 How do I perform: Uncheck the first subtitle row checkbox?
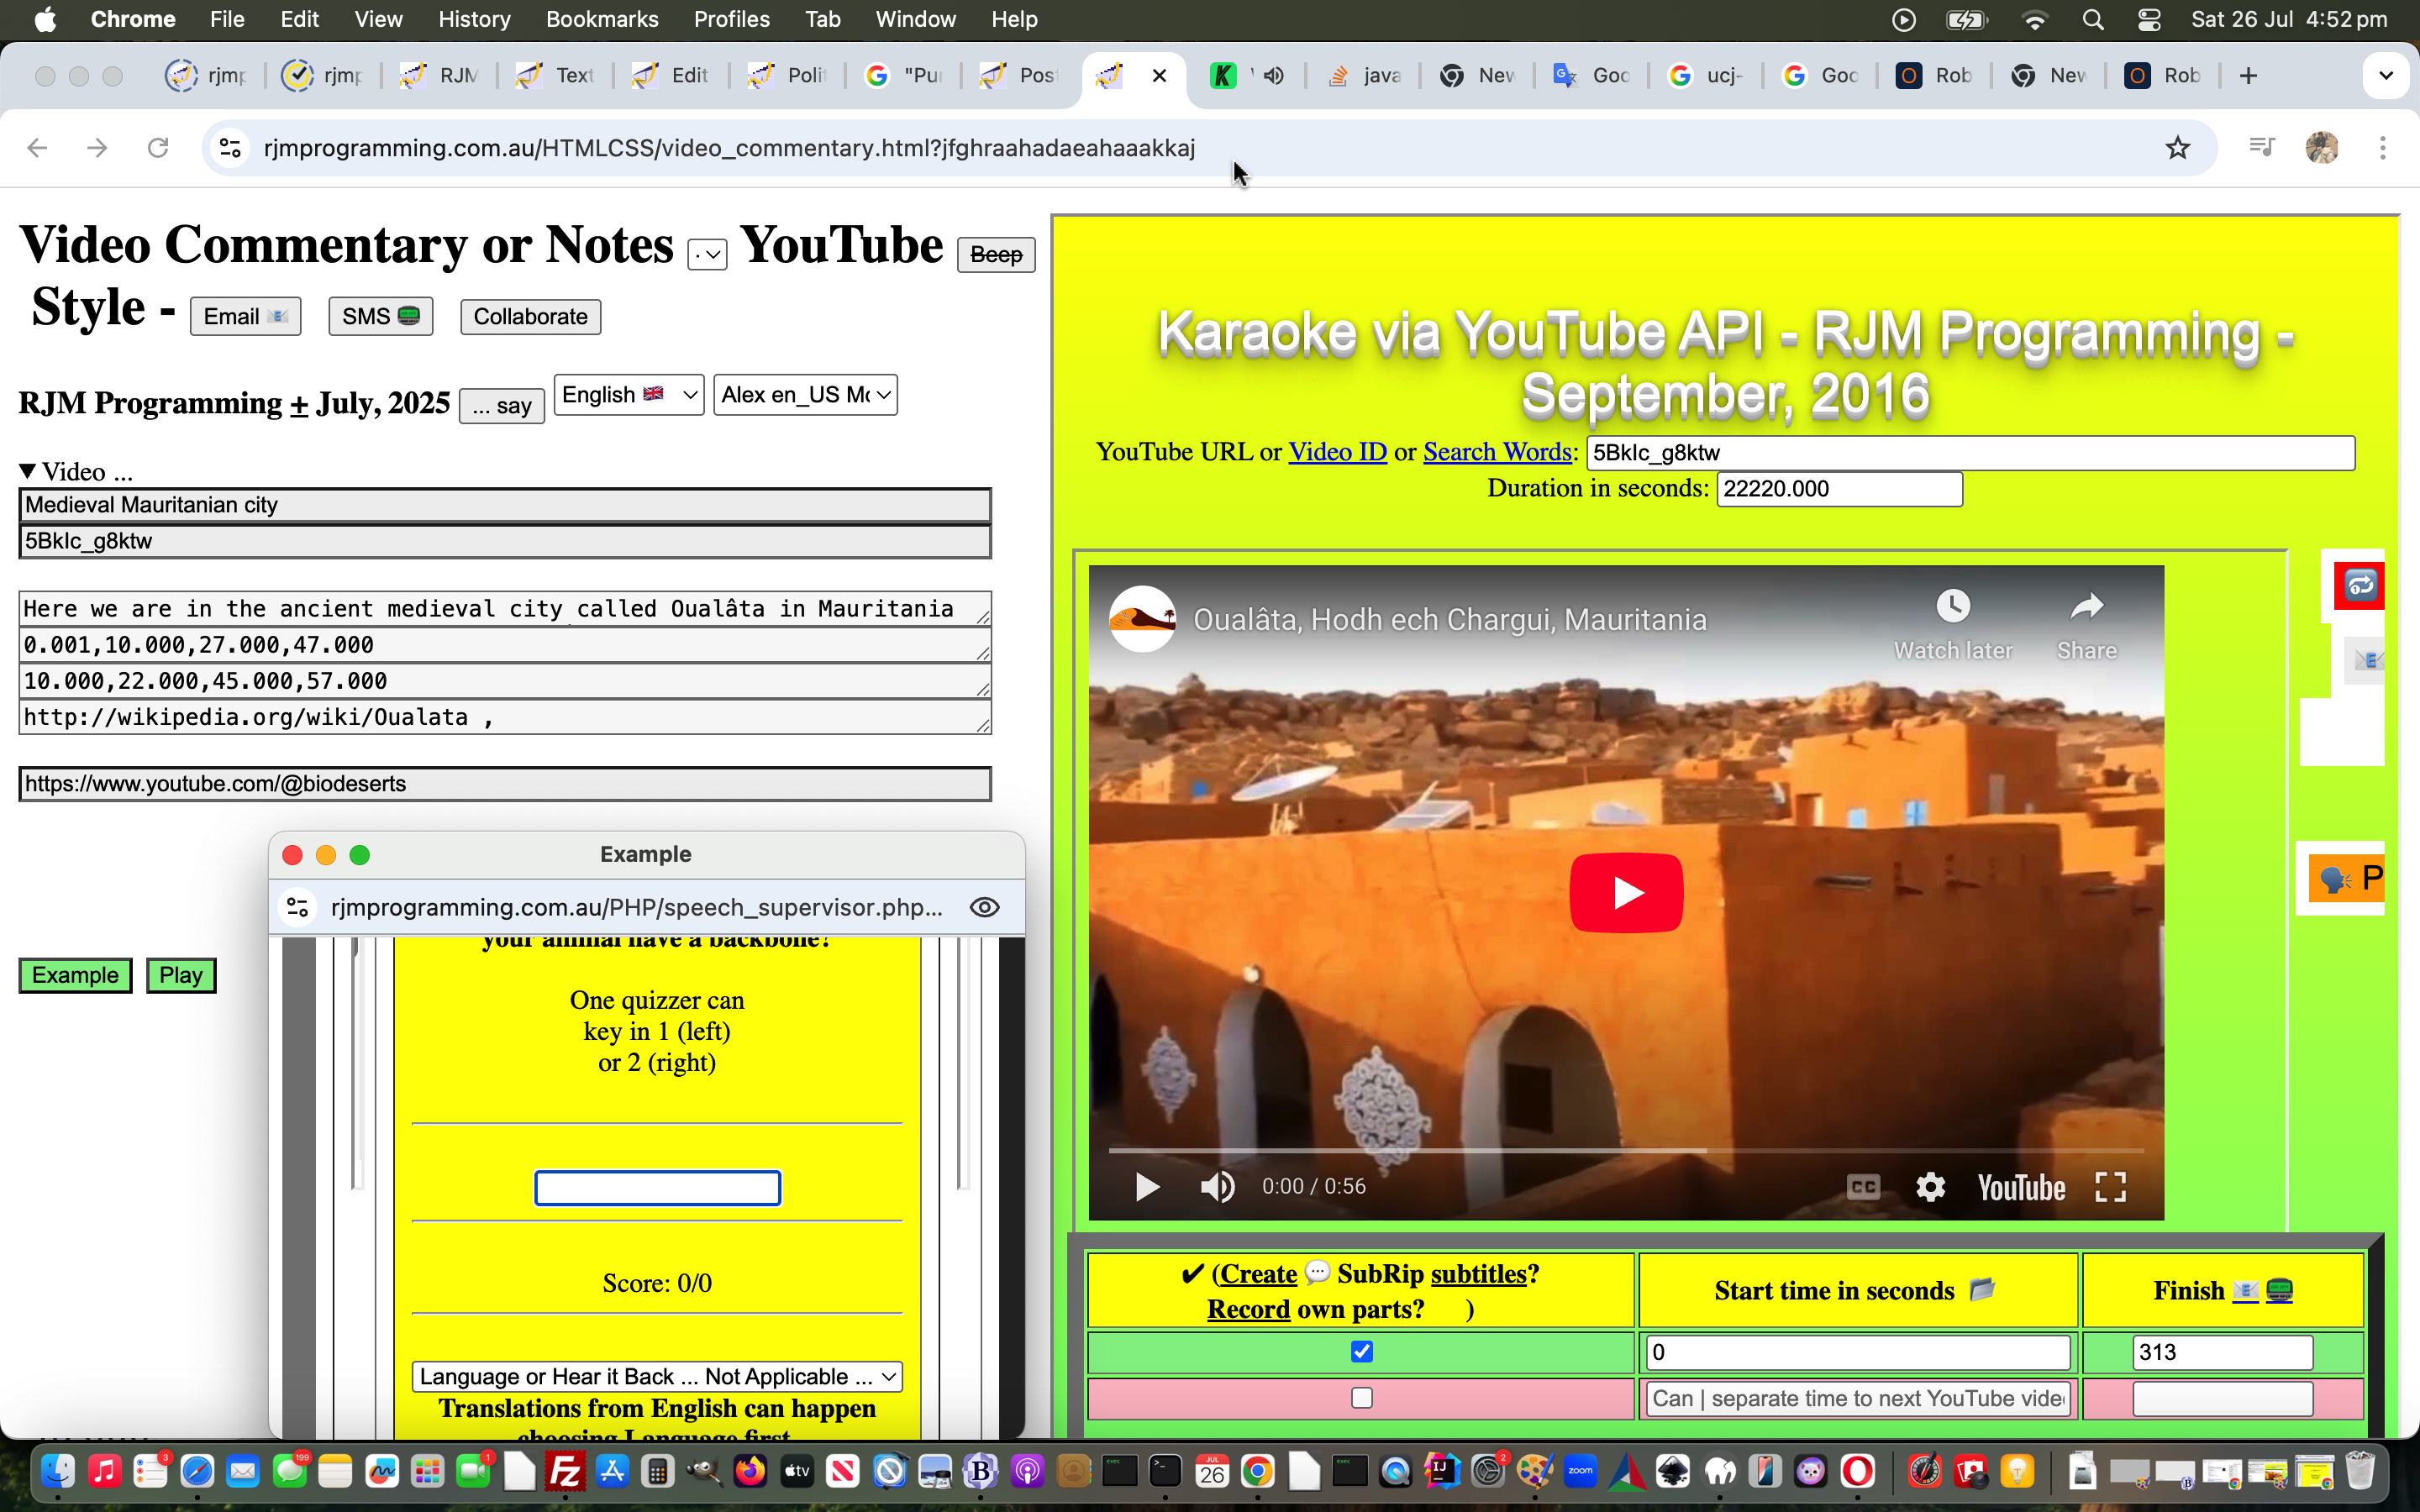coord(1361,1352)
